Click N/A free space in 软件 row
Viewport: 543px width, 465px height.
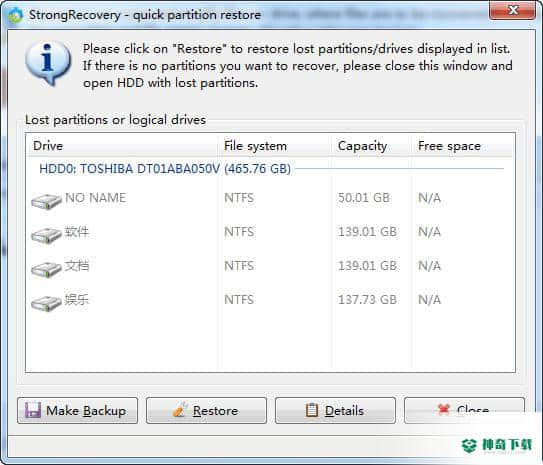[x=429, y=232]
